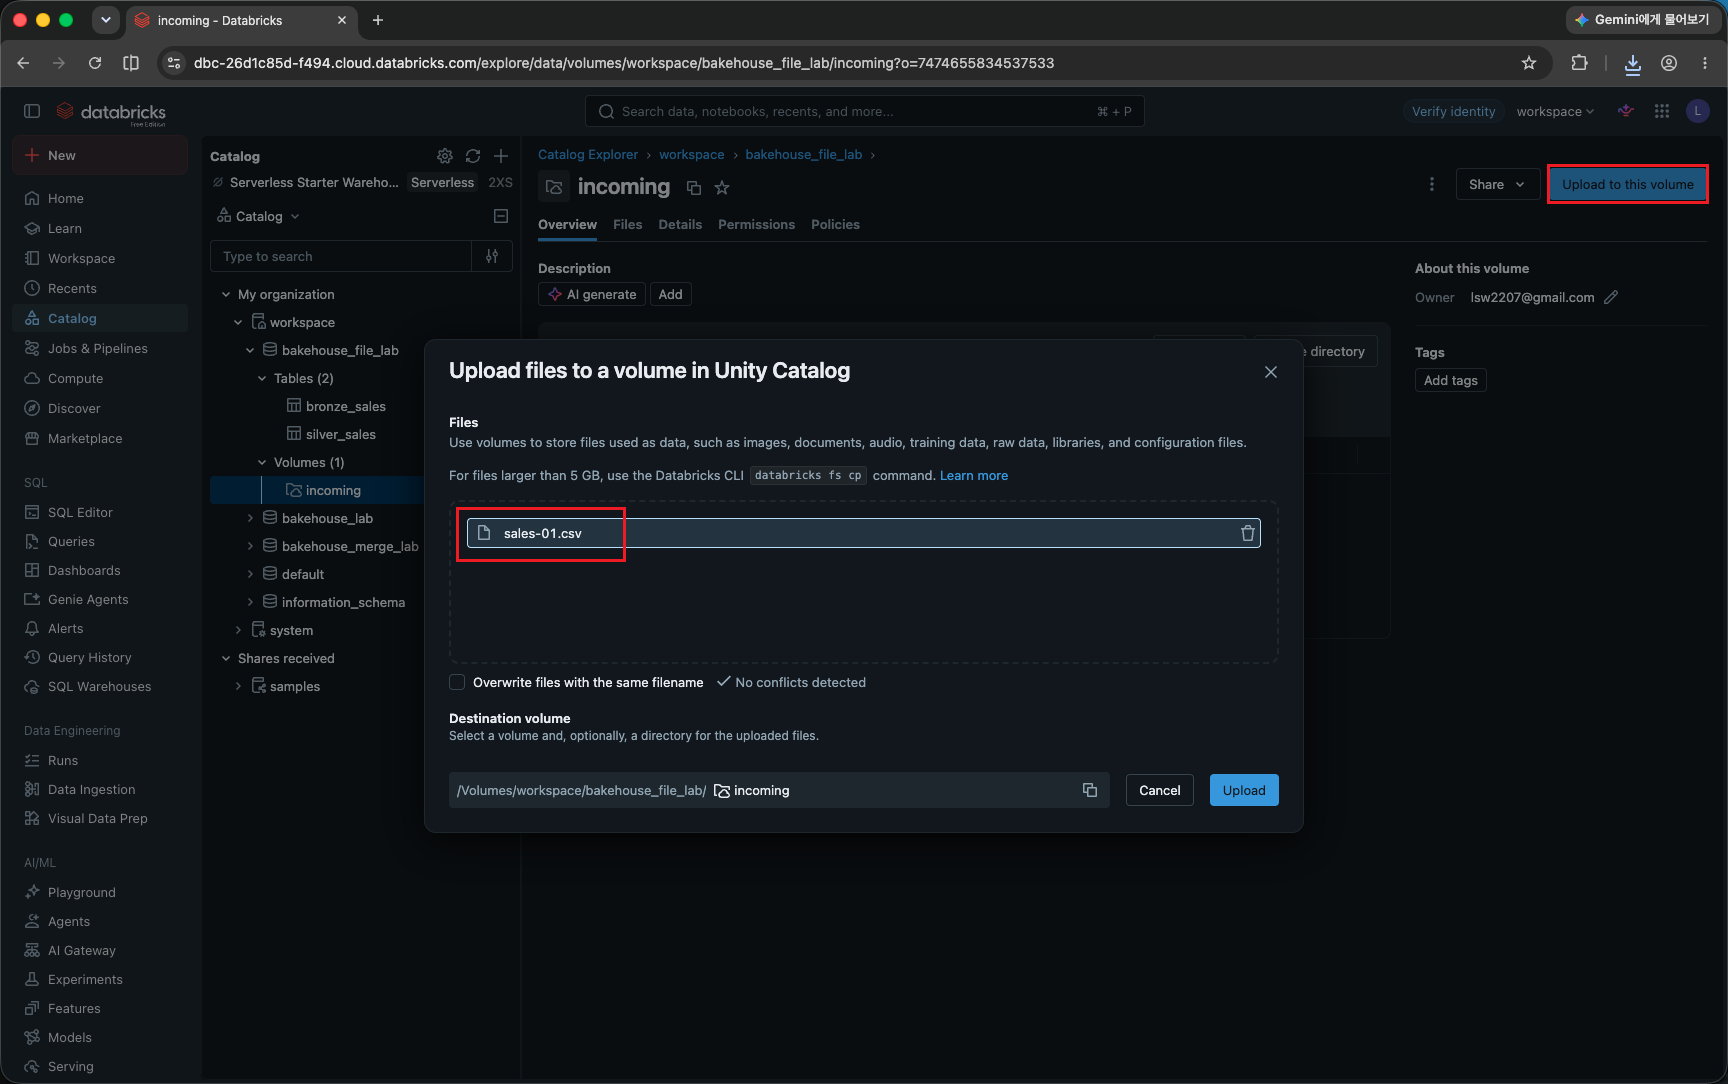Cancel the file upload dialog
1728x1084 pixels.
coord(1160,790)
